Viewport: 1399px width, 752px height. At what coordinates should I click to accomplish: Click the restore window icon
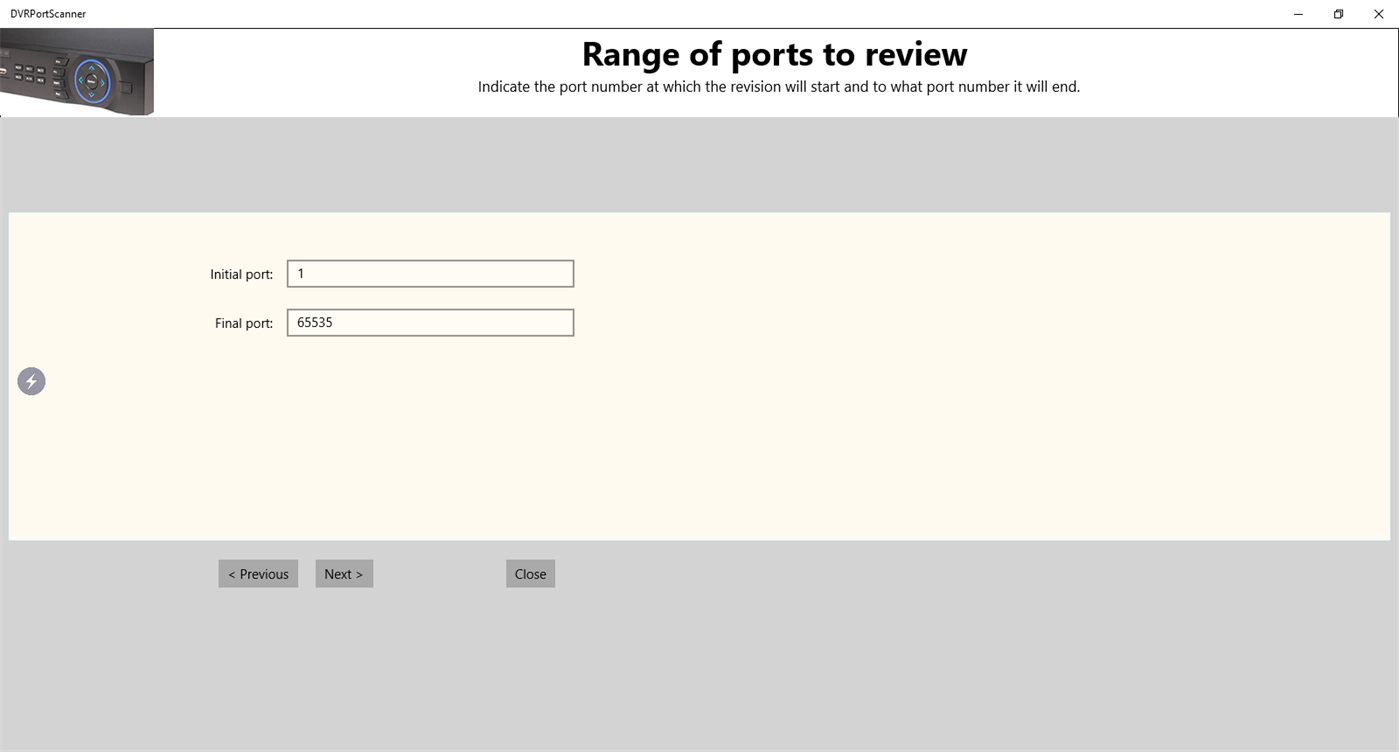[x=1338, y=14]
